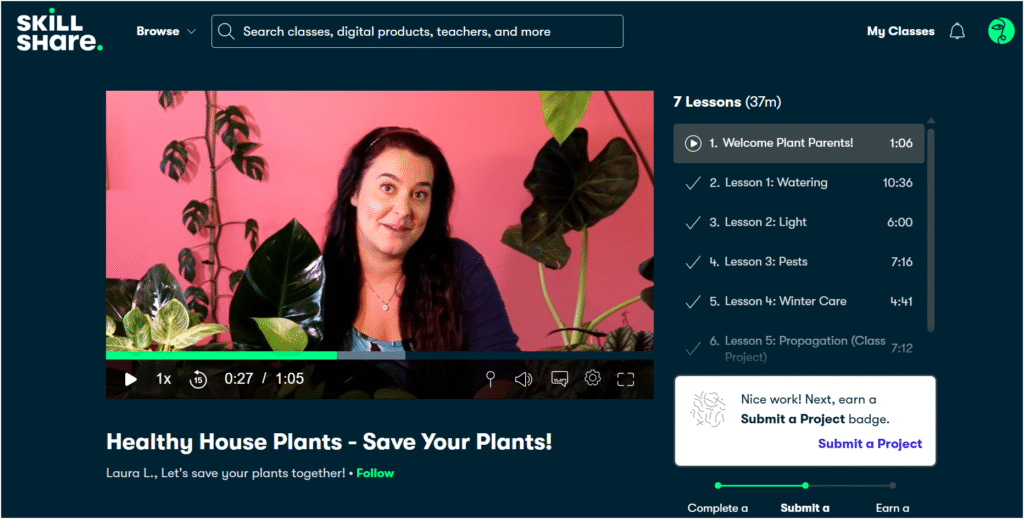Toggle completion check for Lesson 3: Pests
Screen dimensions: 1024x519
click(x=693, y=262)
